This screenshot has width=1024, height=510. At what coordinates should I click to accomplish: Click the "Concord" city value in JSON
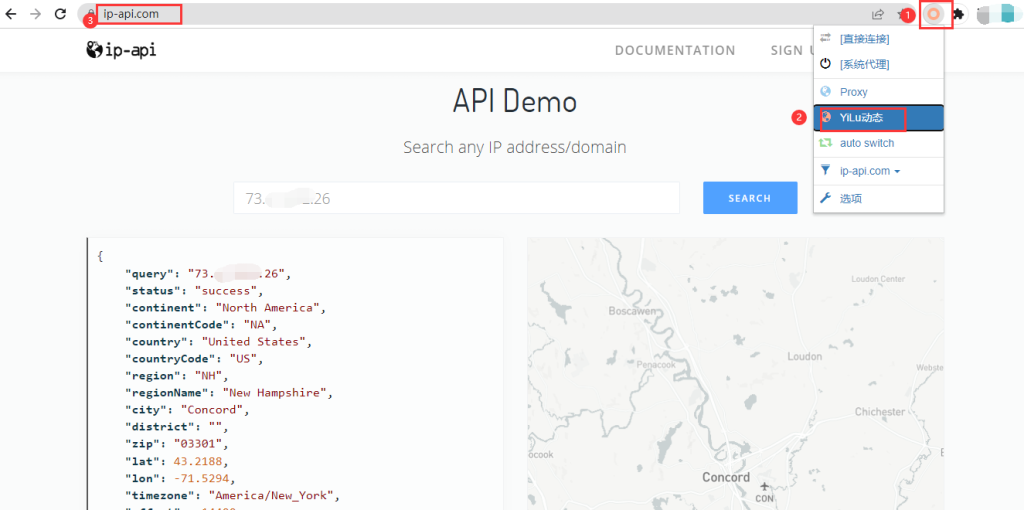pyautogui.click(x=212, y=409)
